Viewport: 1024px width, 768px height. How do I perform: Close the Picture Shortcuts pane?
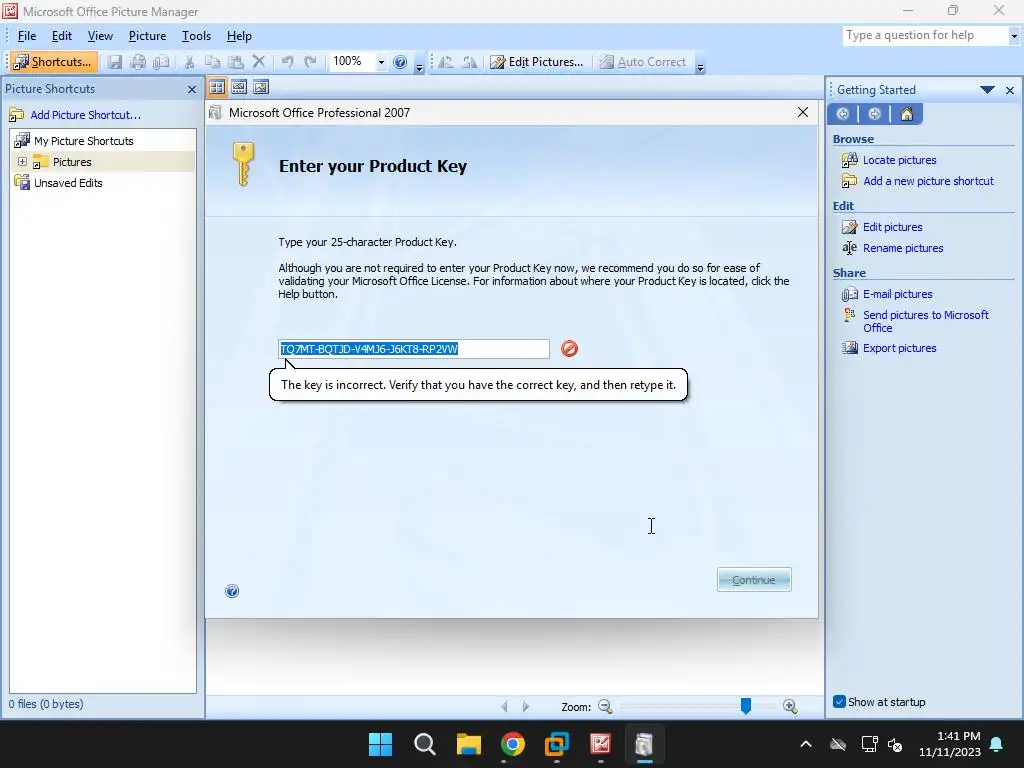(x=191, y=89)
